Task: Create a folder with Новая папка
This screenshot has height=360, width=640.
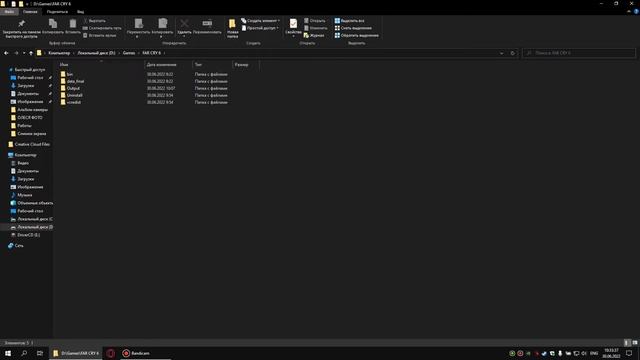Action: coord(232,29)
